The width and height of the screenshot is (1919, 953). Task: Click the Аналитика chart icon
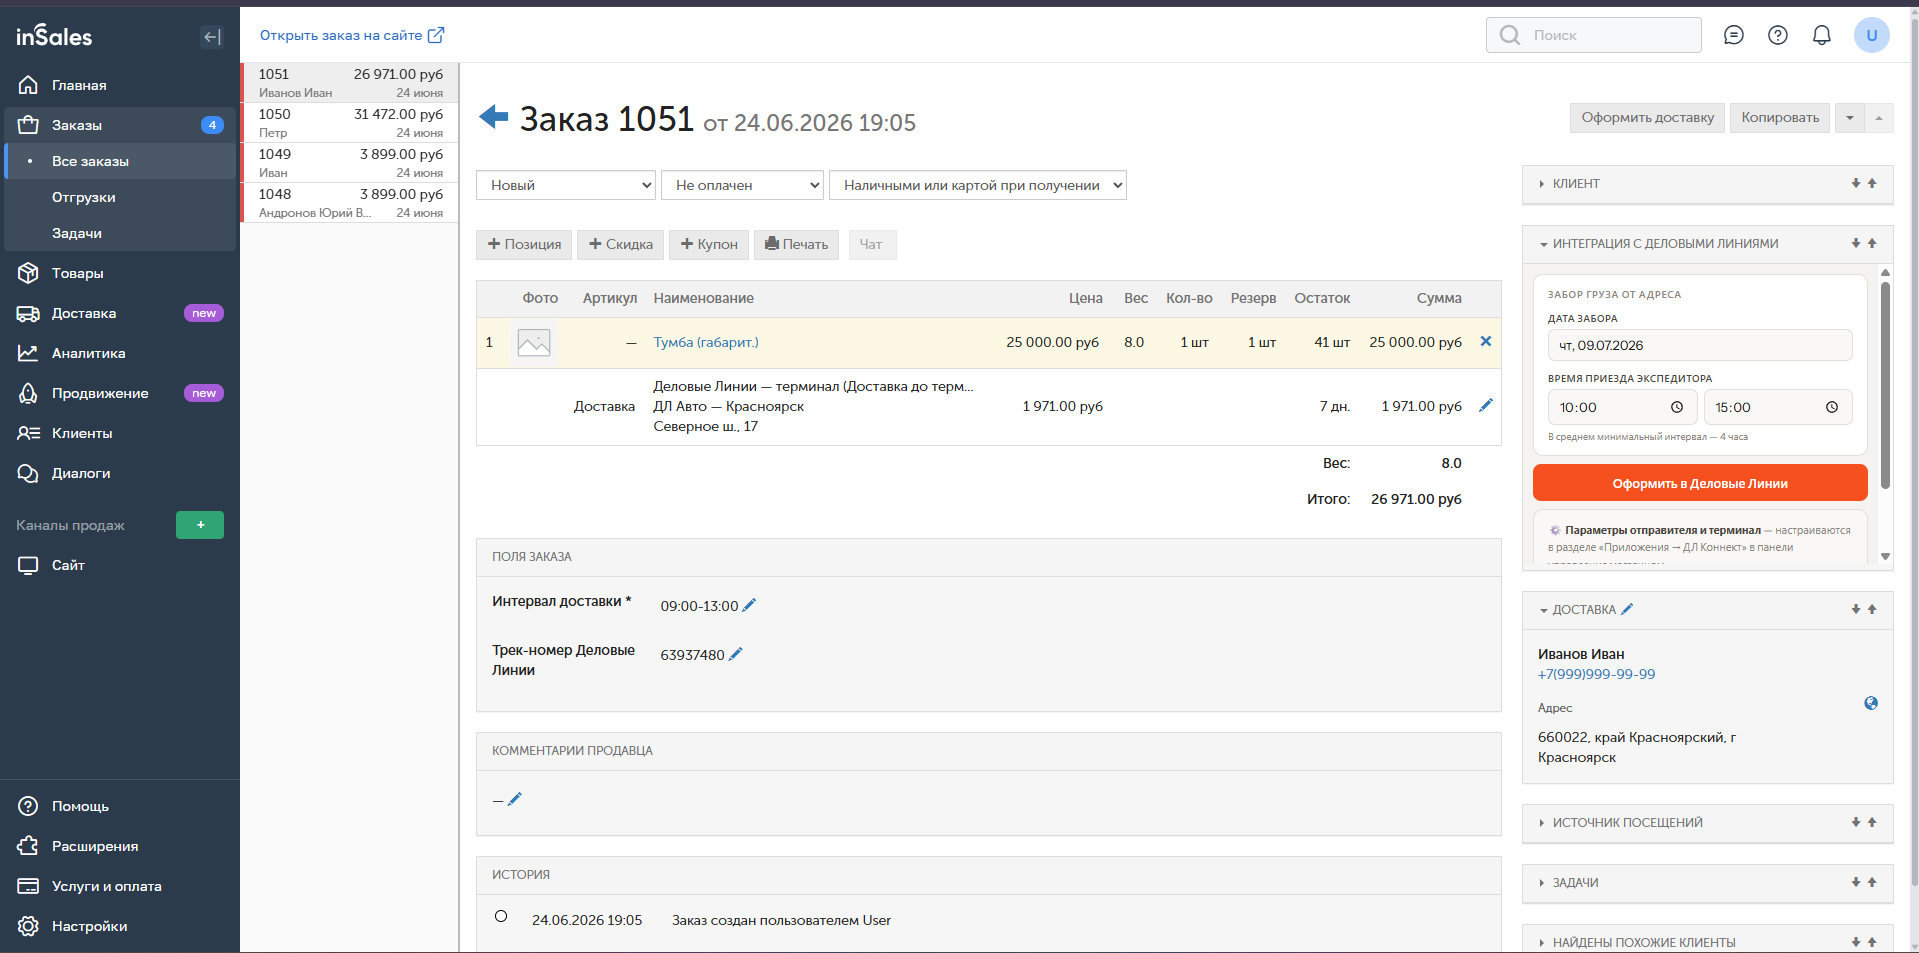coord(28,353)
